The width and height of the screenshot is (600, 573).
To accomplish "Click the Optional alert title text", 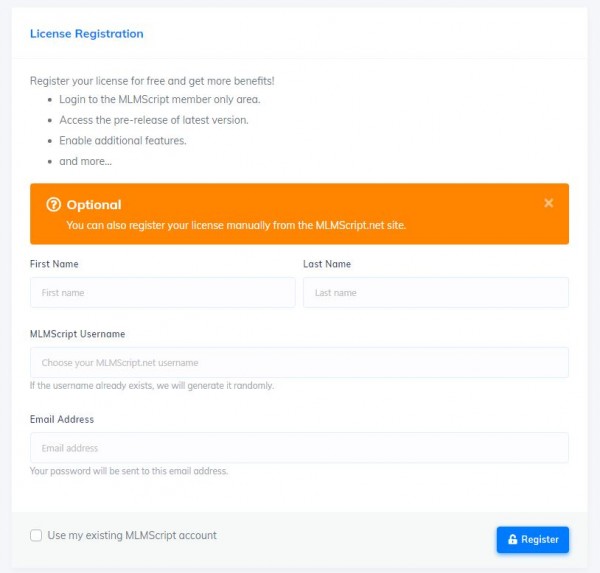I will 94,205.
